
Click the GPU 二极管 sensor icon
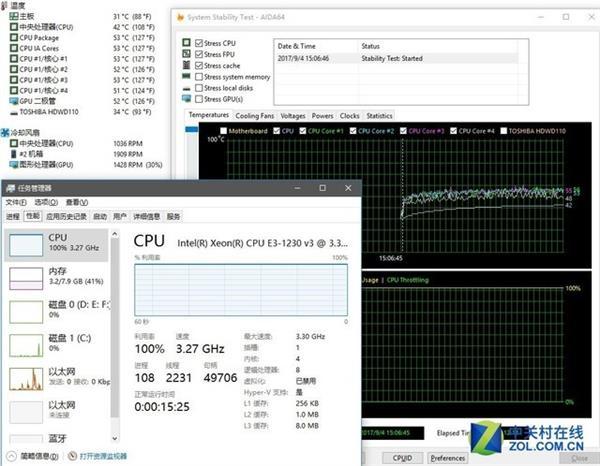tap(14, 101)
